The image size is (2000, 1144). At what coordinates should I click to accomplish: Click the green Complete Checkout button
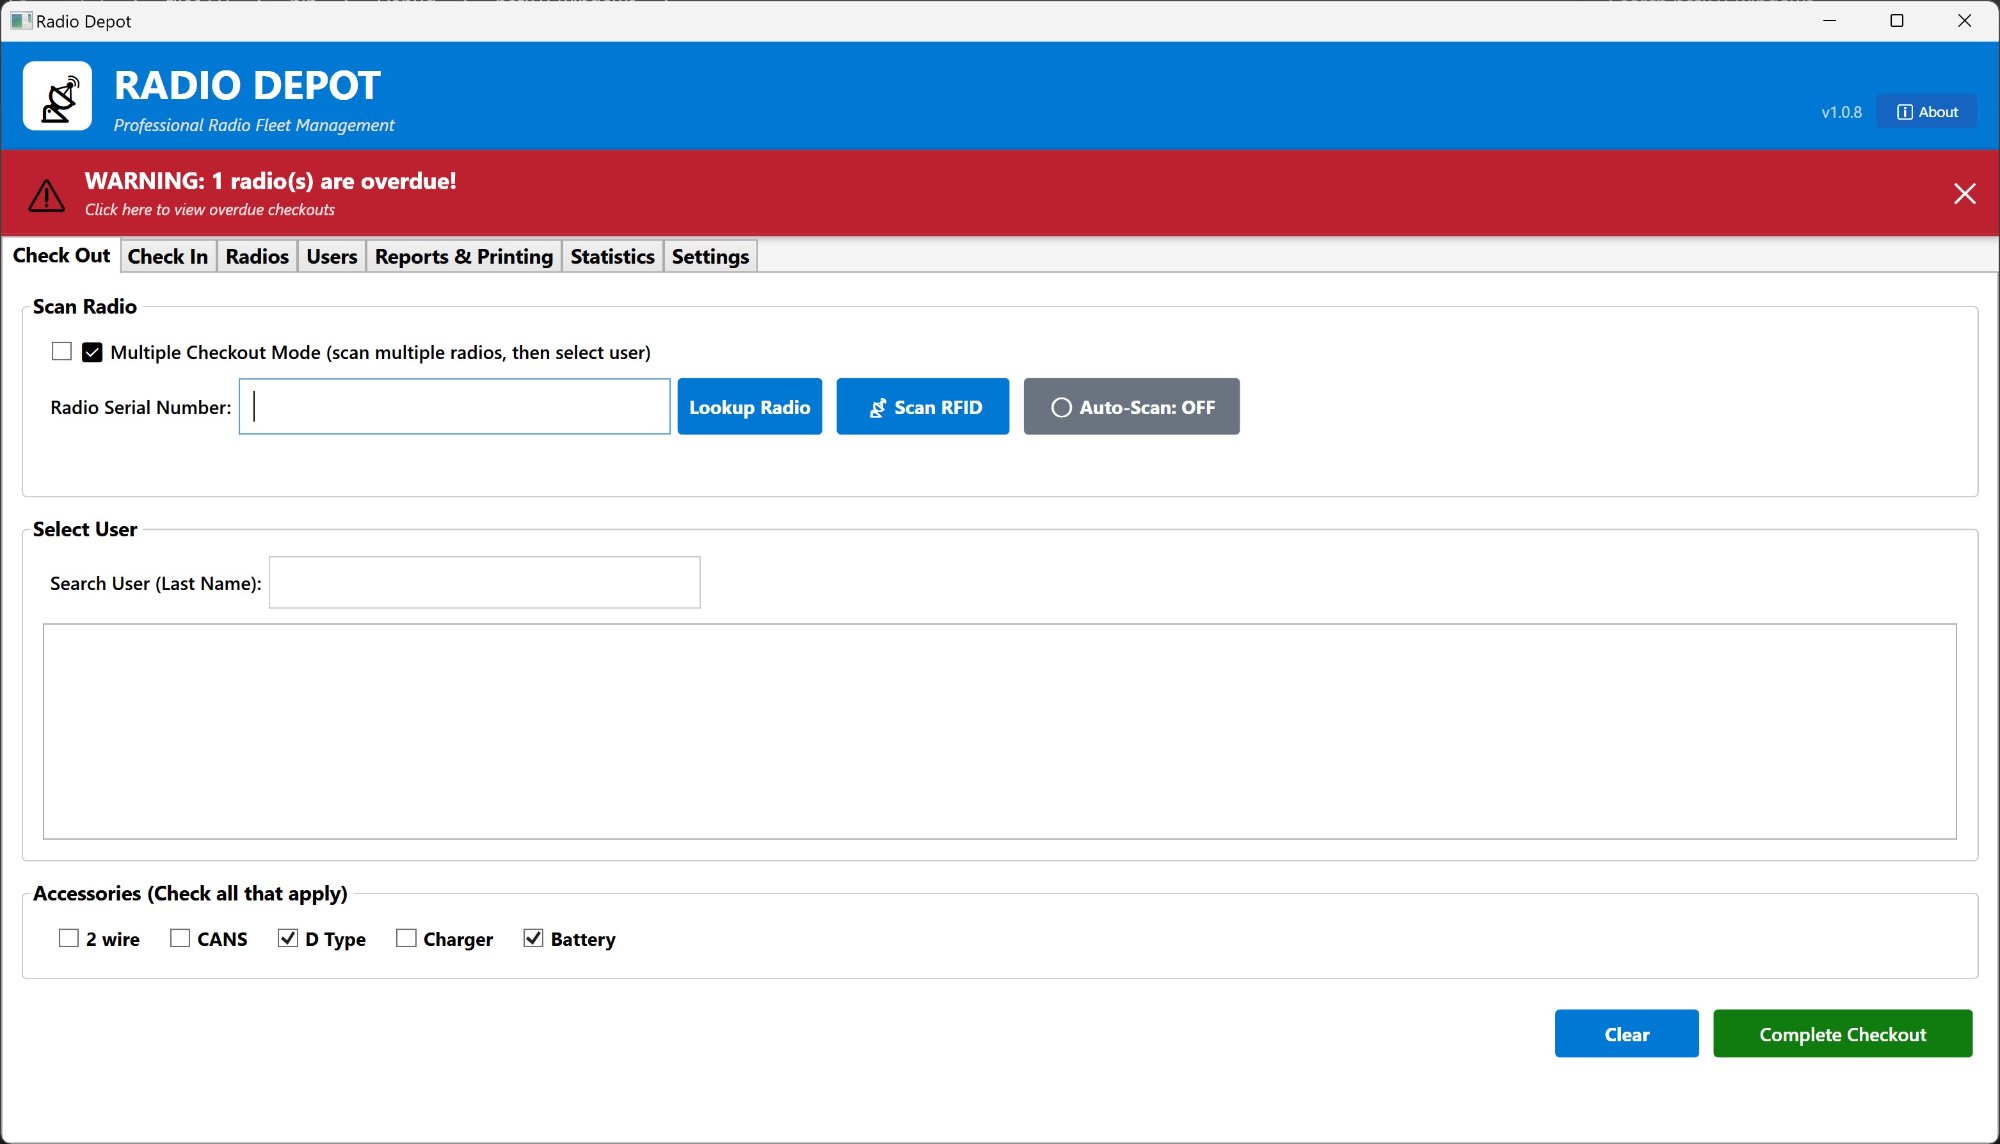[1842, 1034]
